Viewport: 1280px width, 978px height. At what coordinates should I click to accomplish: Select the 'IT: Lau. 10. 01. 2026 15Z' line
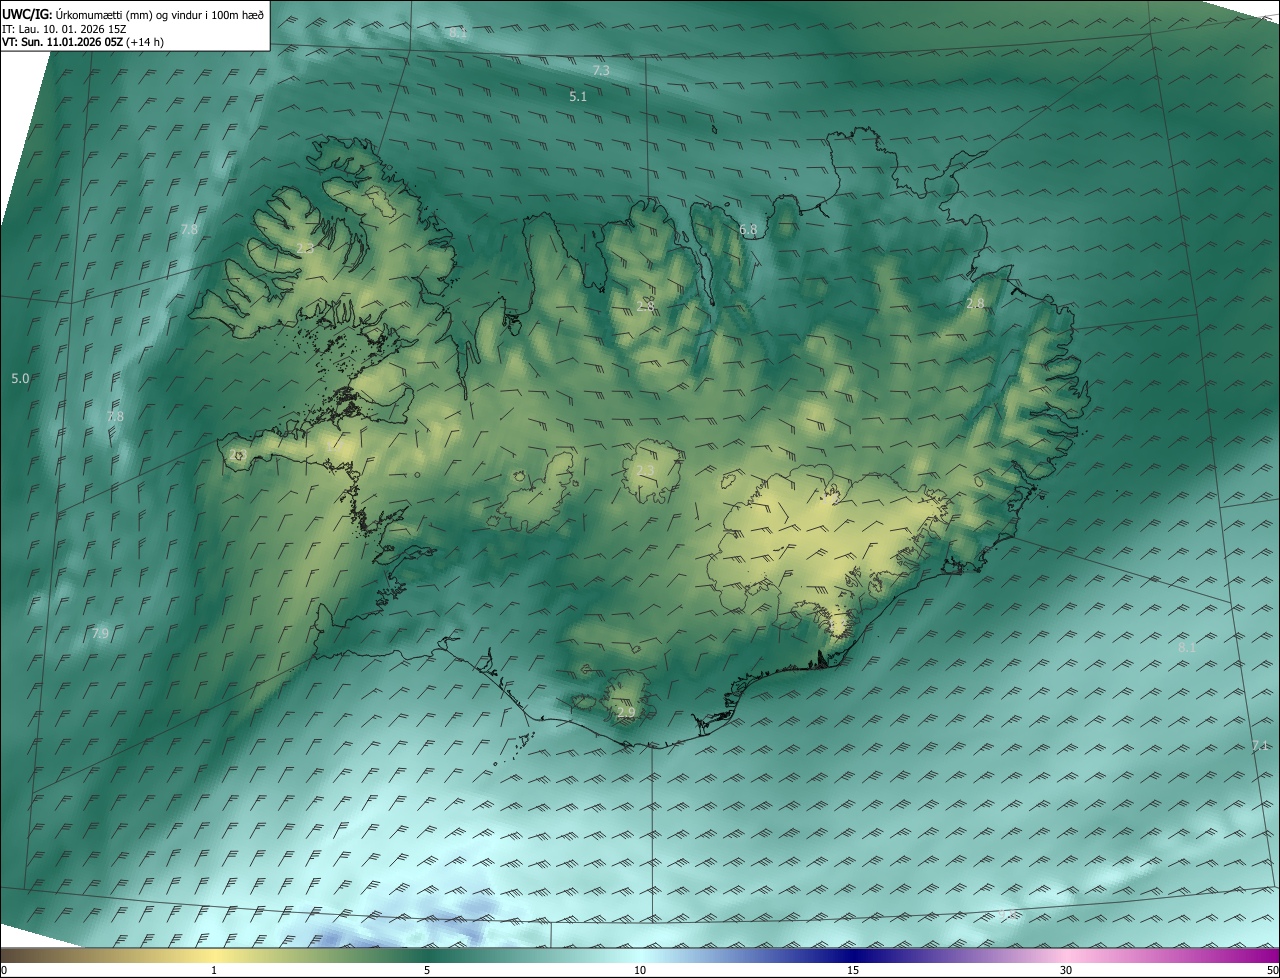(x=64, y=29)
